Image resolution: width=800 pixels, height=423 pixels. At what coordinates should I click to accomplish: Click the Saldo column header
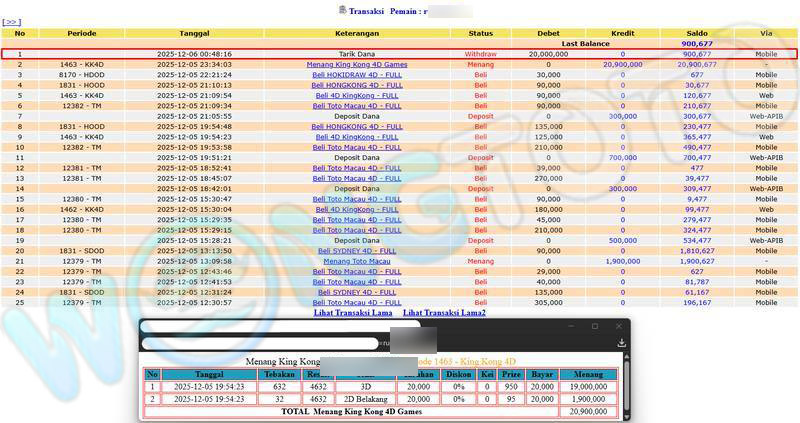(x=696, y=33)
